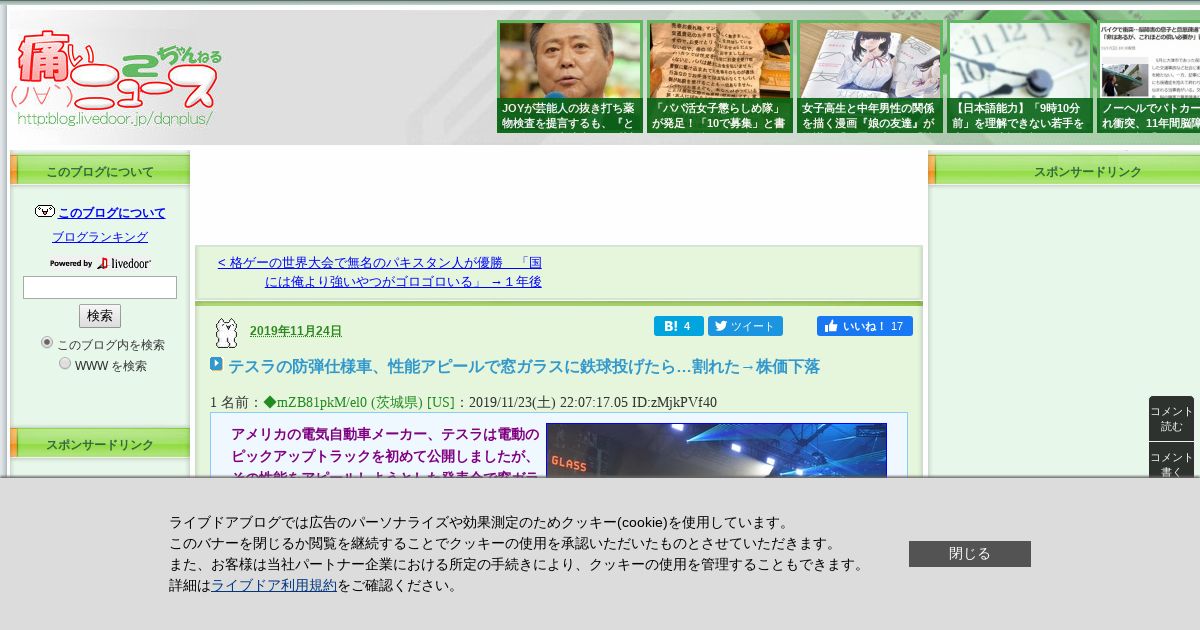
Task: Click the 2019年11月24日 date link
Action: click(x=296, y=331)
